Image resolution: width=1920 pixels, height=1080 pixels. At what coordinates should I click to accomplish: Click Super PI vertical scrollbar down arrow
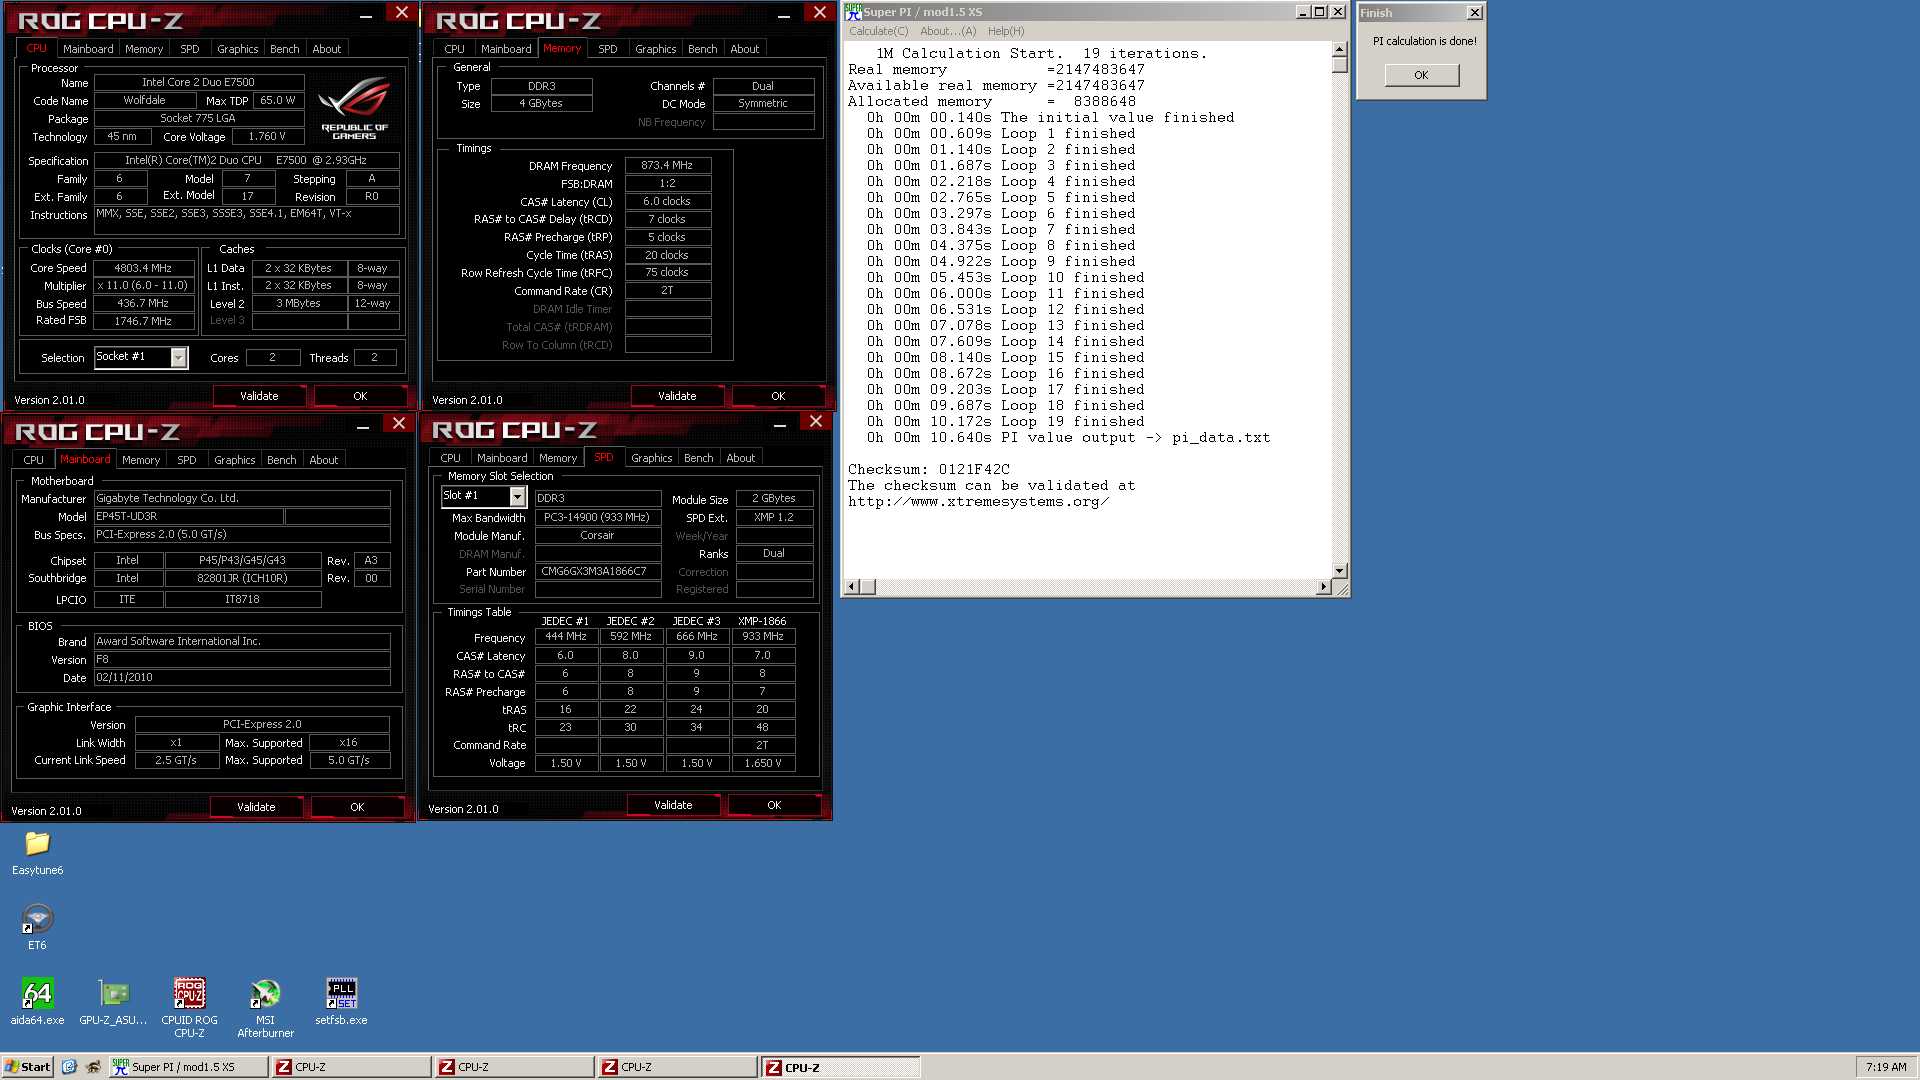[1339, 570]
